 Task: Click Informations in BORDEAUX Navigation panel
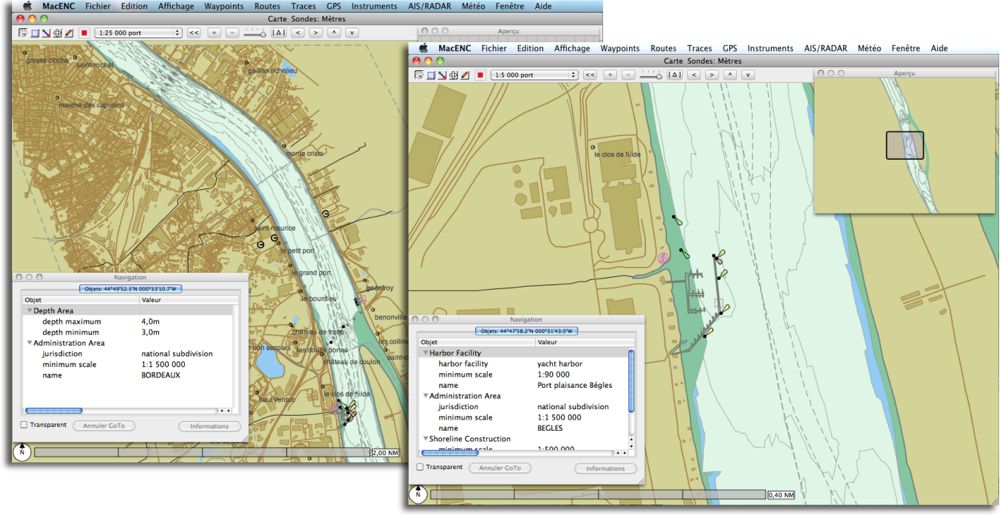click(209, 426)
